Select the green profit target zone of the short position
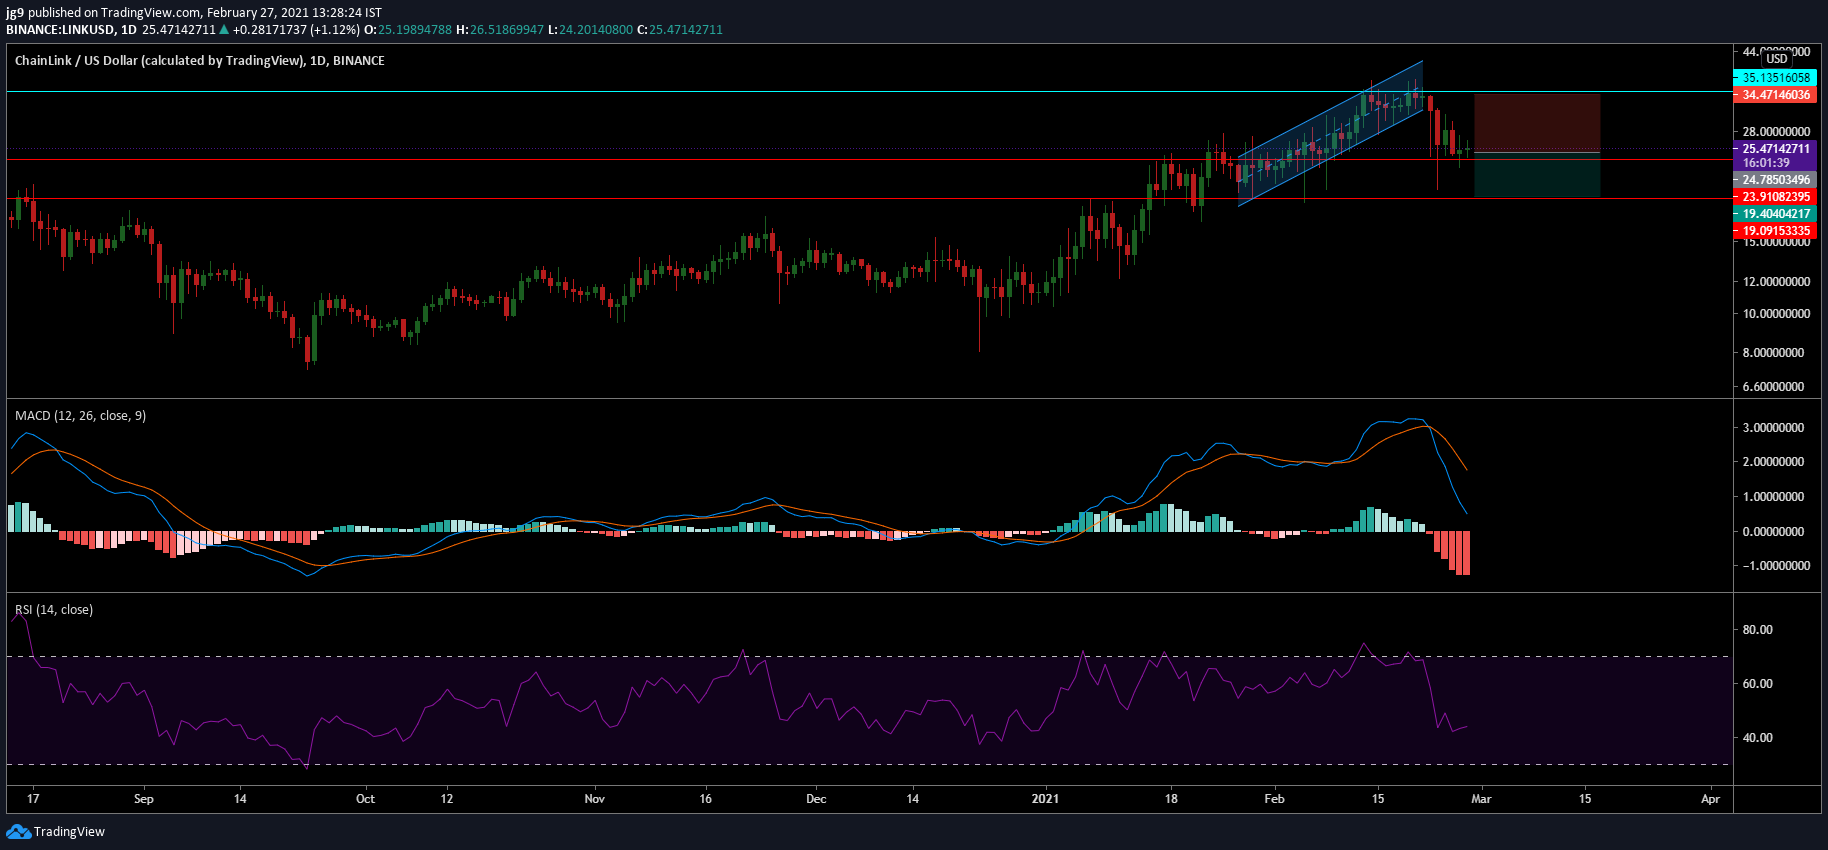Image resolution: width=1828 pixels, height=850 pixels. (x=1537, y=174)
